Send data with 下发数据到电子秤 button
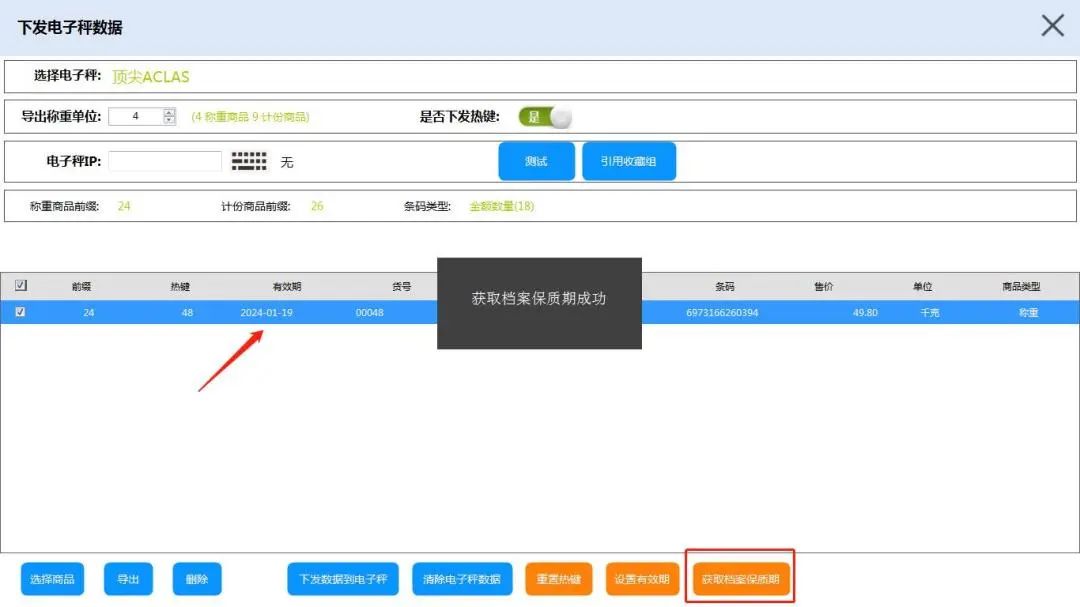The height and width of the screenshot is (607, 1080). (x=343, y=579)
